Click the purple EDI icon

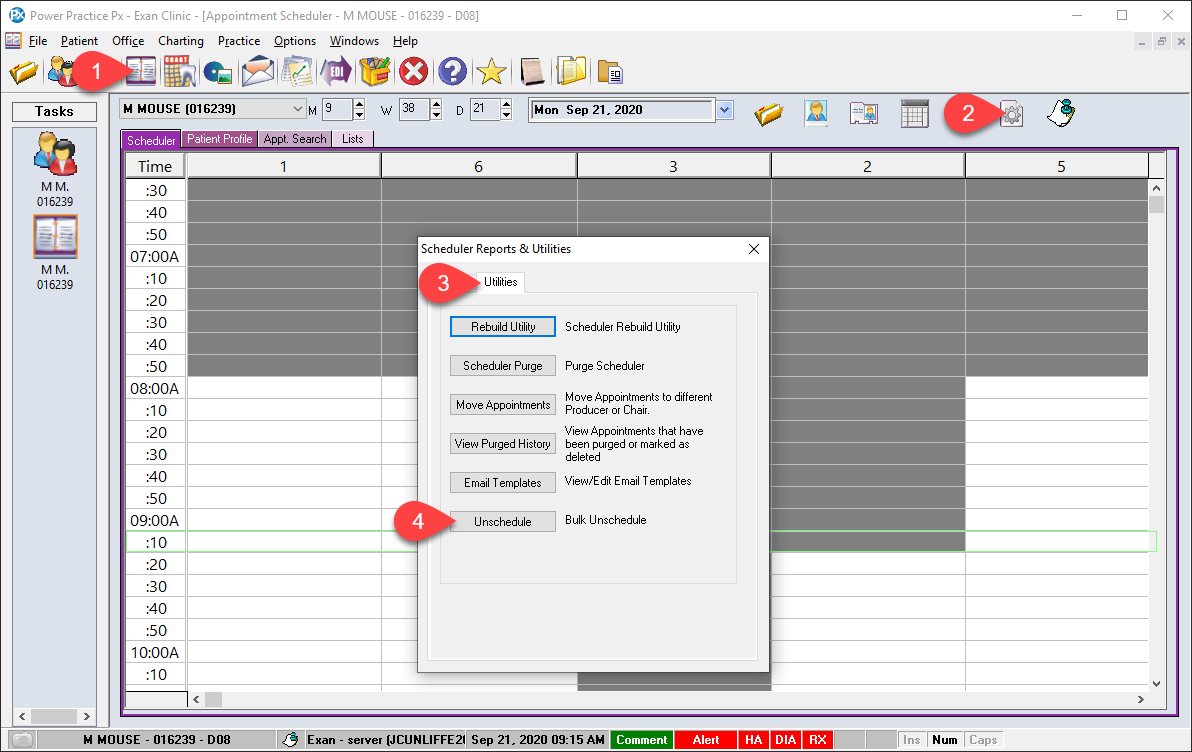pyautogui.click(x=336, y=72)
